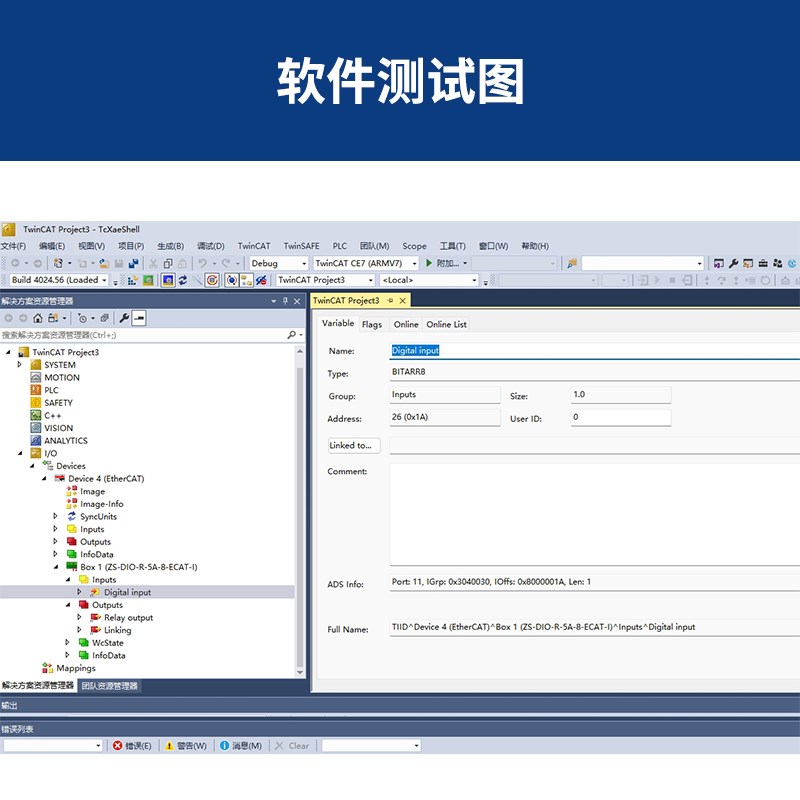800x800 pixels.
Task: Click wrench Properties icon in top toolbar
Action: [x=734, y=263]
